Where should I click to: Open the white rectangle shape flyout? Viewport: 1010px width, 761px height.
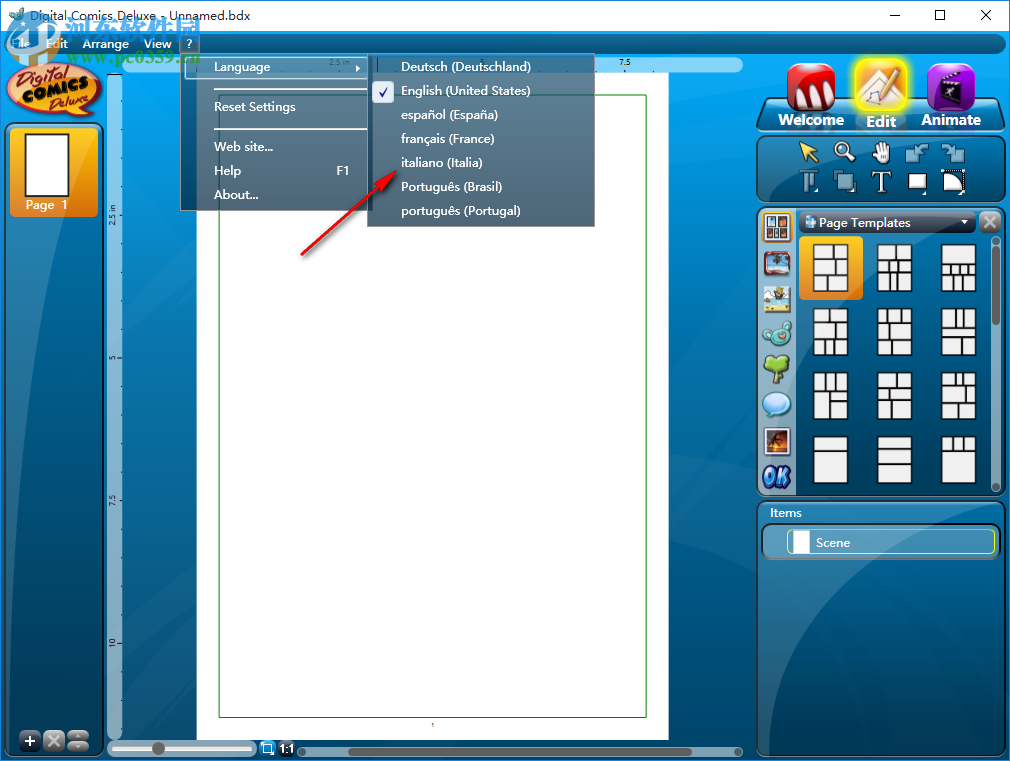(x=917, y=182)
